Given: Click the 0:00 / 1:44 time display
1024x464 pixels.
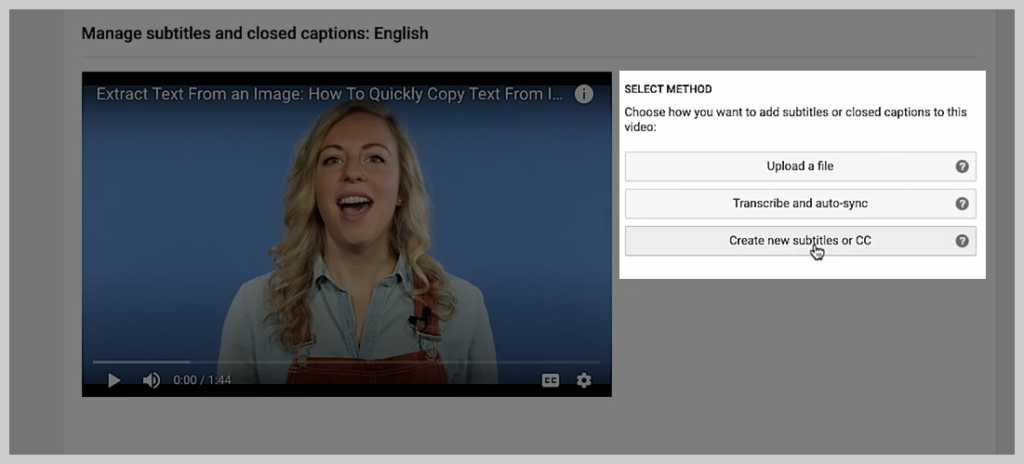Looking at the screenshot, I should [202, 380].
